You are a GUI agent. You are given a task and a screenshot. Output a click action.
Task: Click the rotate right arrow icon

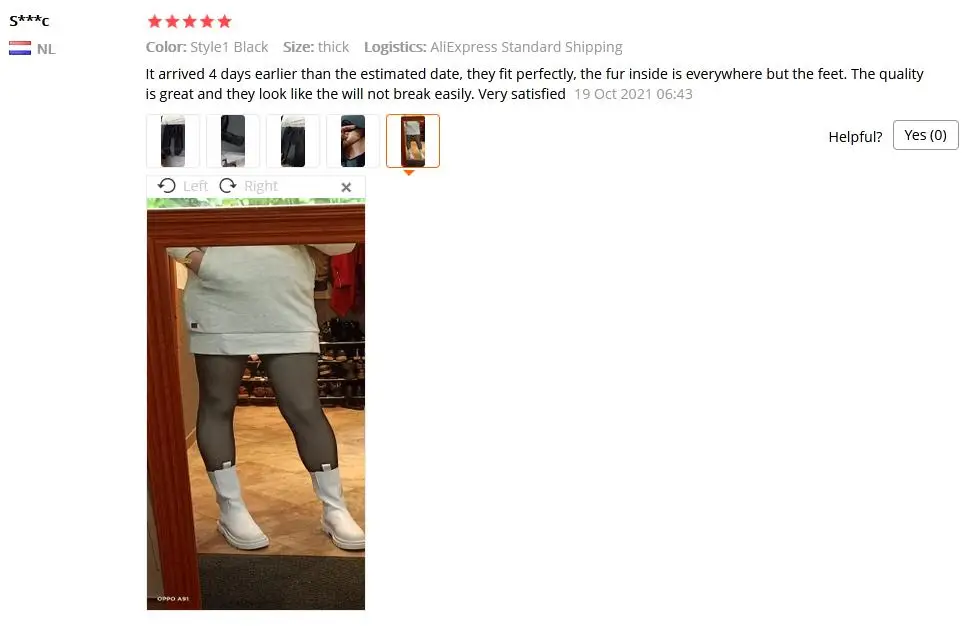[228, 185]
